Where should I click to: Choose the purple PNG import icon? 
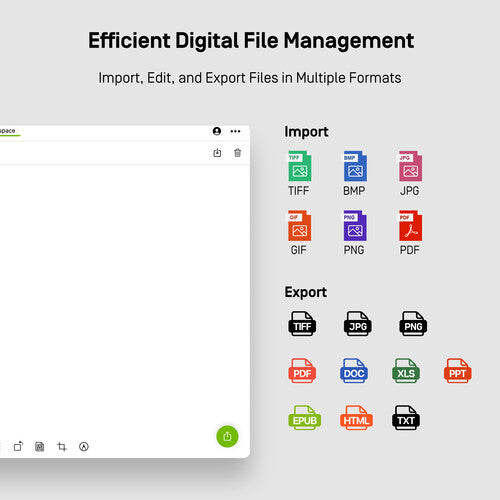pyautogui.click(x=355, y=225)
